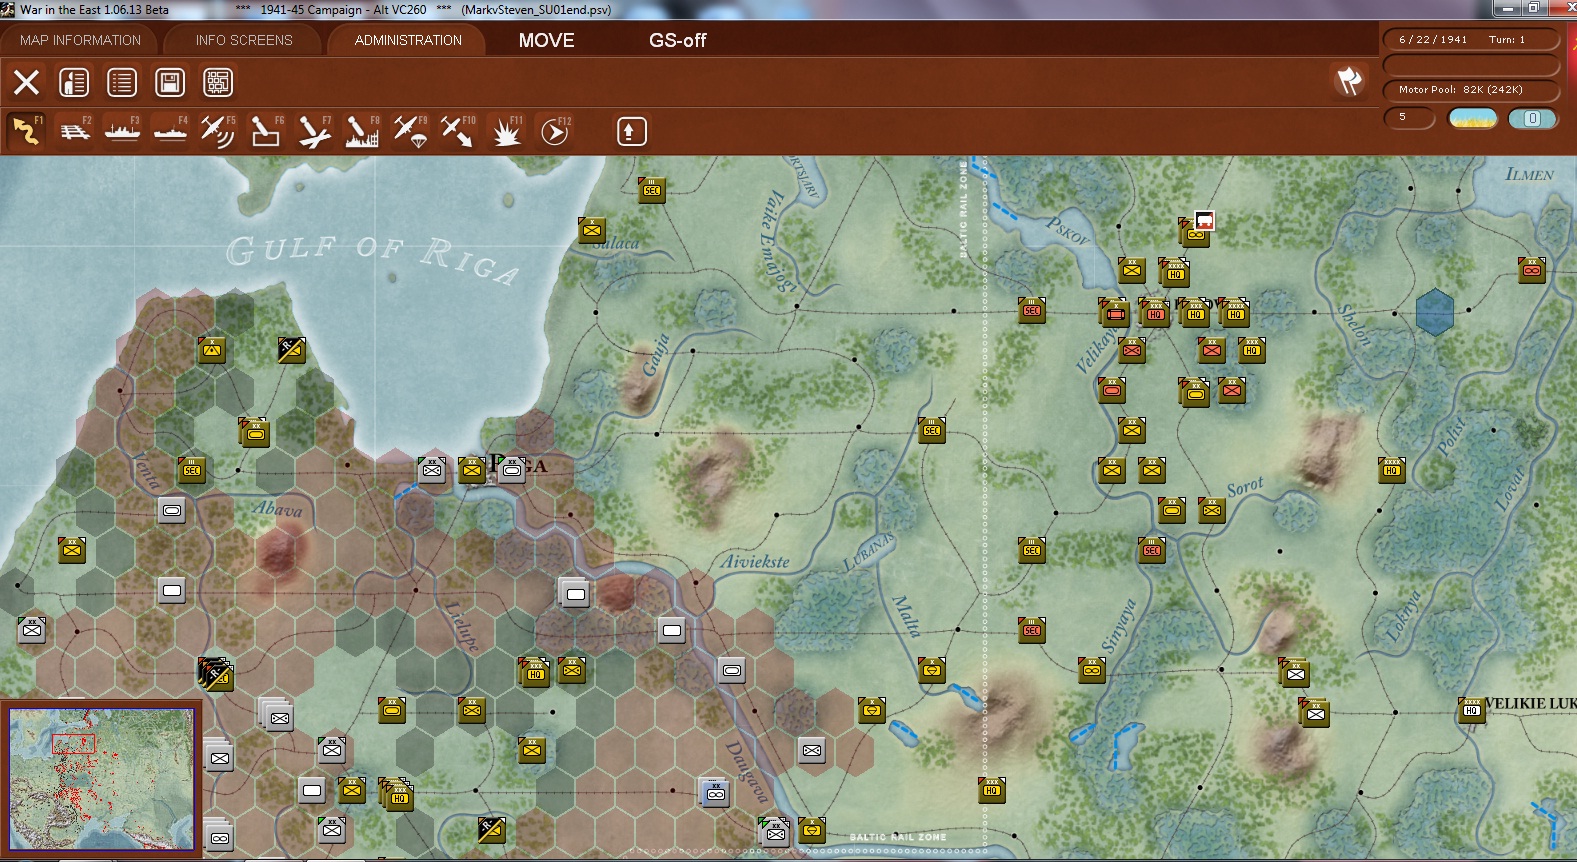Click the X exit icon in Administration toolbar
The height and width of the screenshot is (862, 1577).
point(26,82)
